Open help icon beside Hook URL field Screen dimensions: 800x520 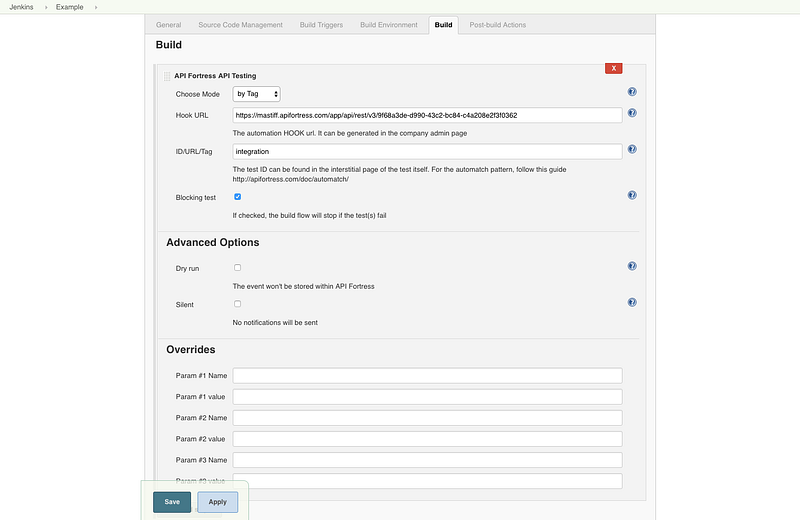[x=632, y=113]
